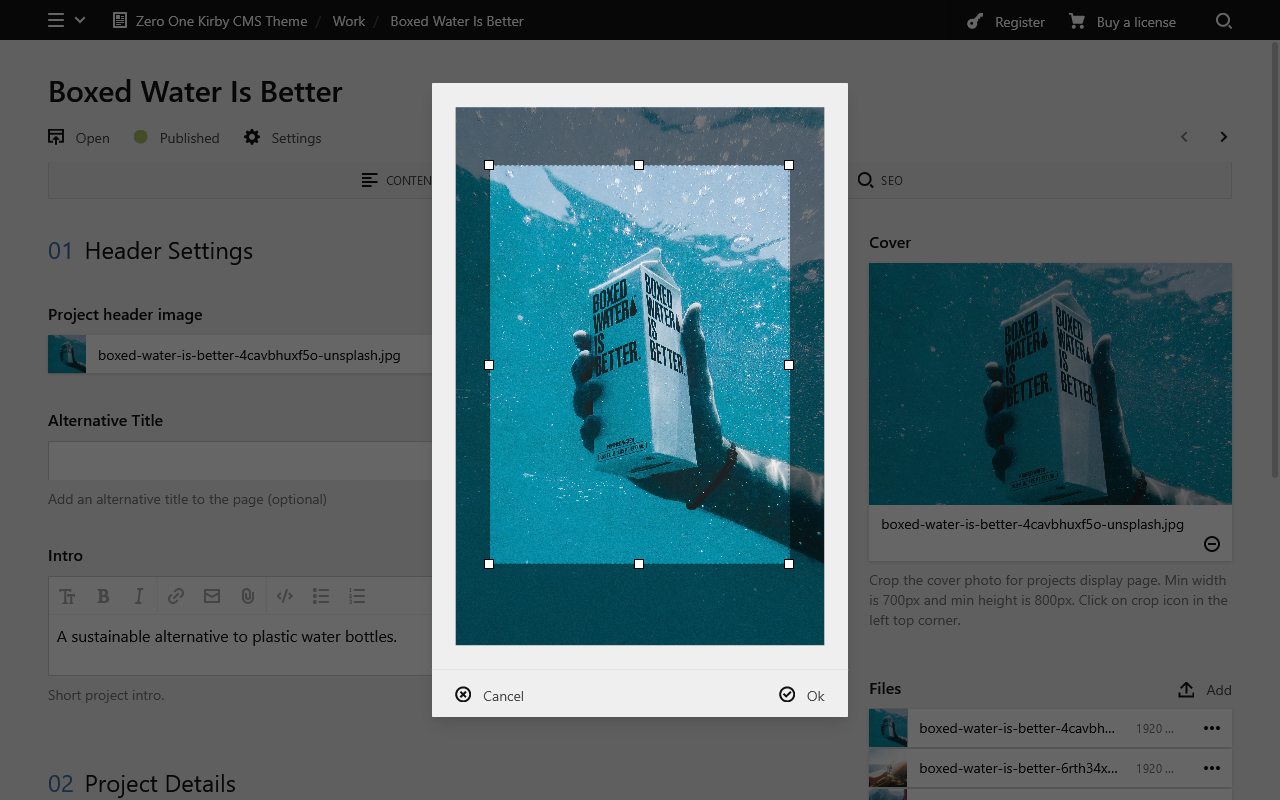This screenshot has height=800, width=1280.
Task: Switch to the Content tab
Action: coord(397,180)
